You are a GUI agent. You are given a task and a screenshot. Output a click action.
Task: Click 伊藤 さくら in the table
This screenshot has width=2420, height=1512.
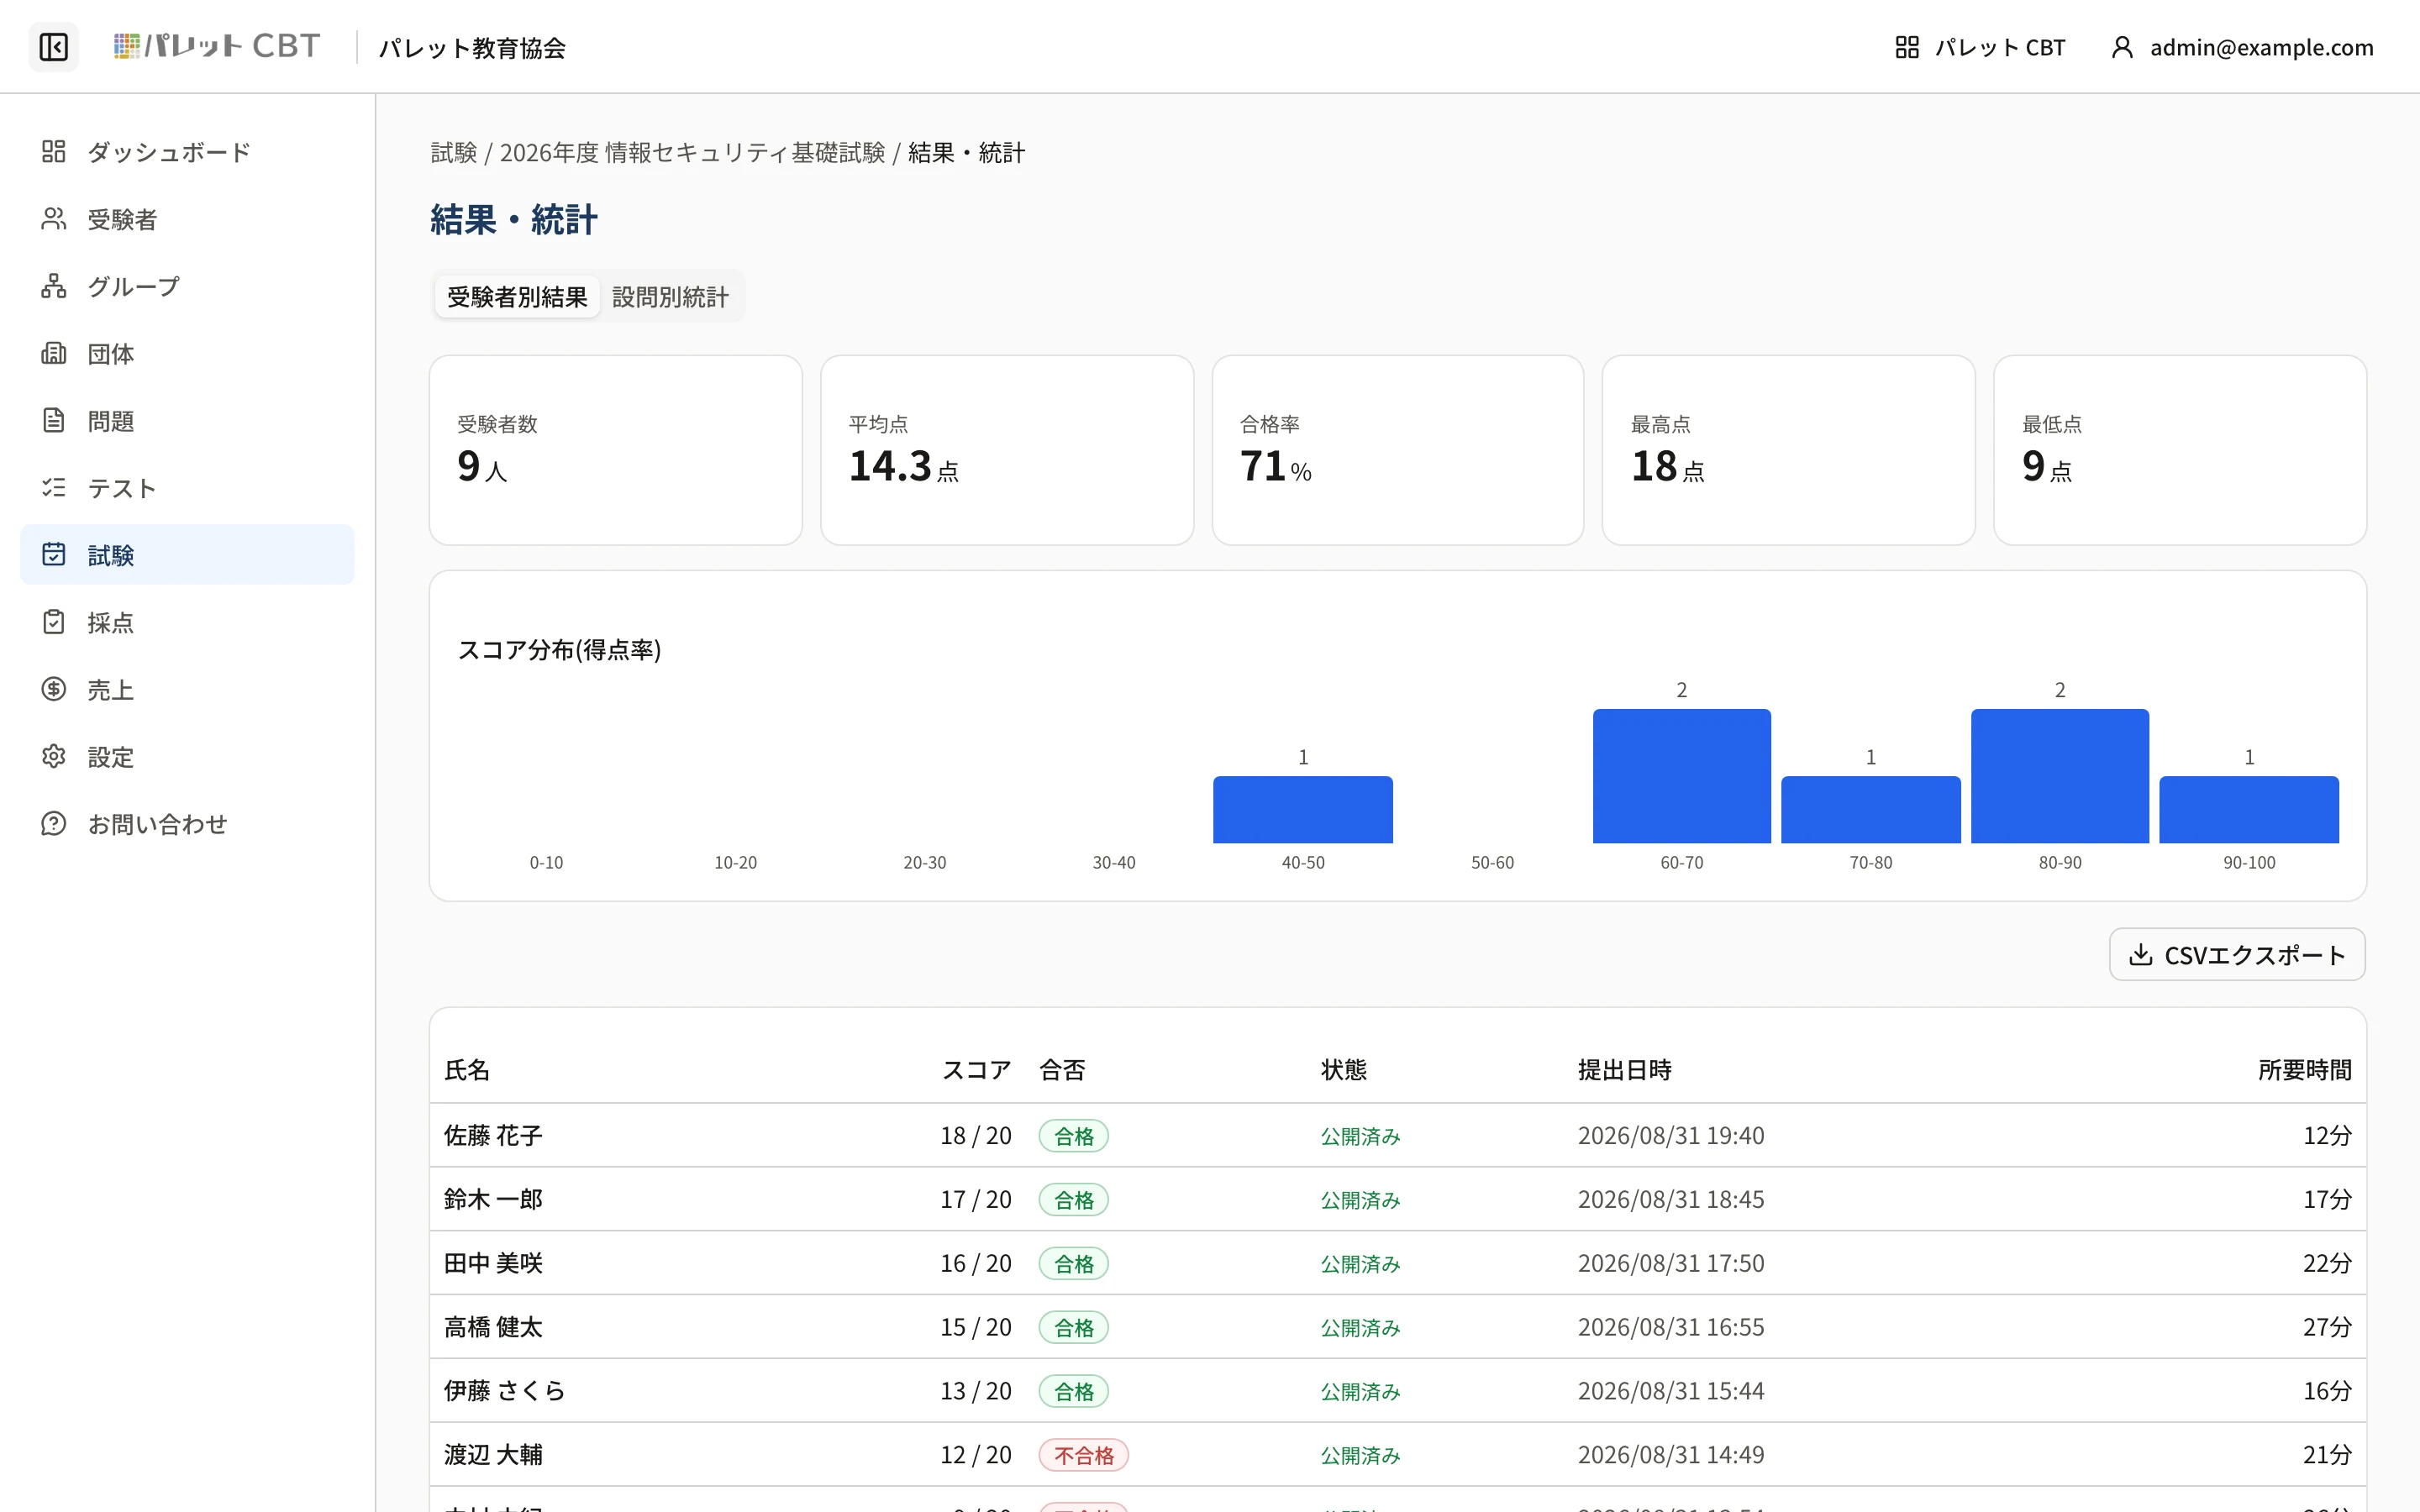click(505, 1391)
